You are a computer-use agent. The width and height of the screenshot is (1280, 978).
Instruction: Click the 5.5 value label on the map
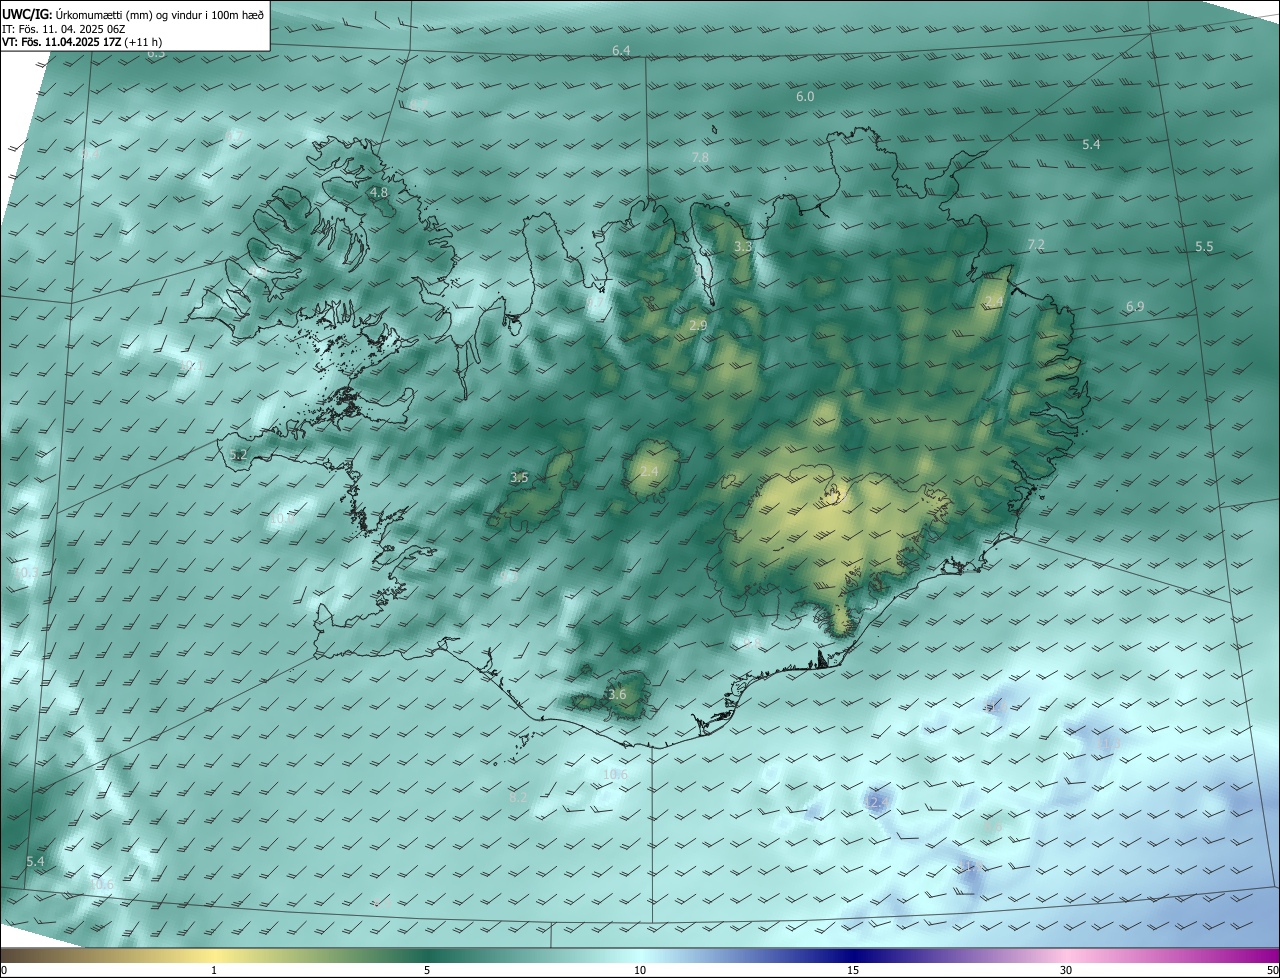click(1204, 247)
